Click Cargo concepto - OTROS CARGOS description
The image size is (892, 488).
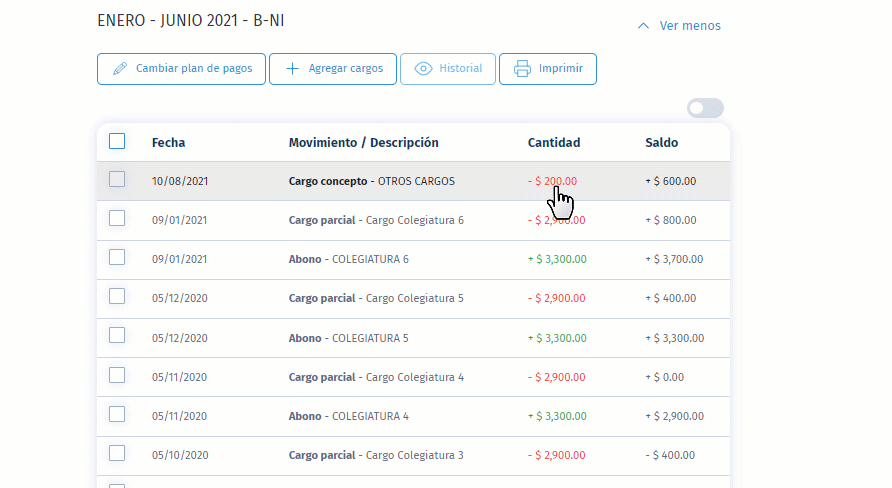[x=371, y=181]
